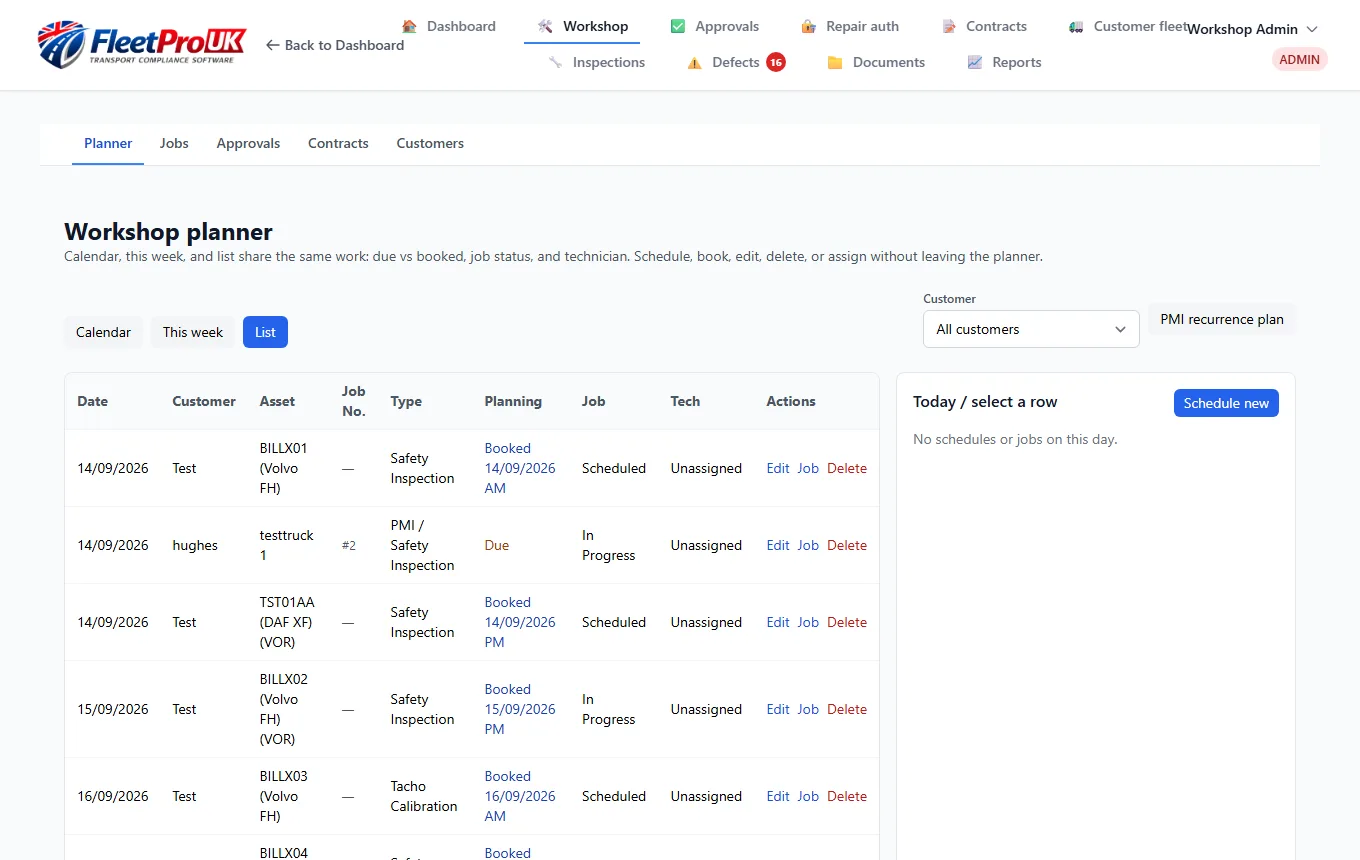Click the ADMIN role badge
The height and width of the screenshot is (860, 1360).
point(1299,59)
